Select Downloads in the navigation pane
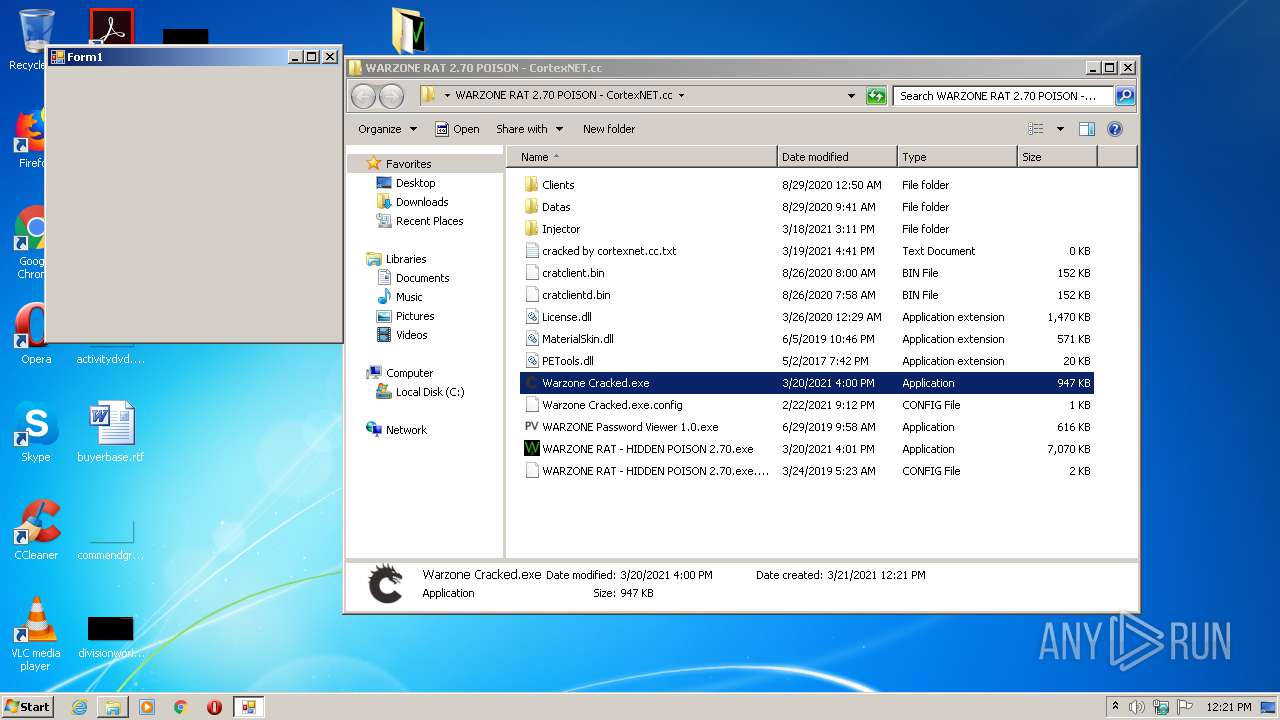This screenshot has width=1280, height=720. tap(421, 202)
